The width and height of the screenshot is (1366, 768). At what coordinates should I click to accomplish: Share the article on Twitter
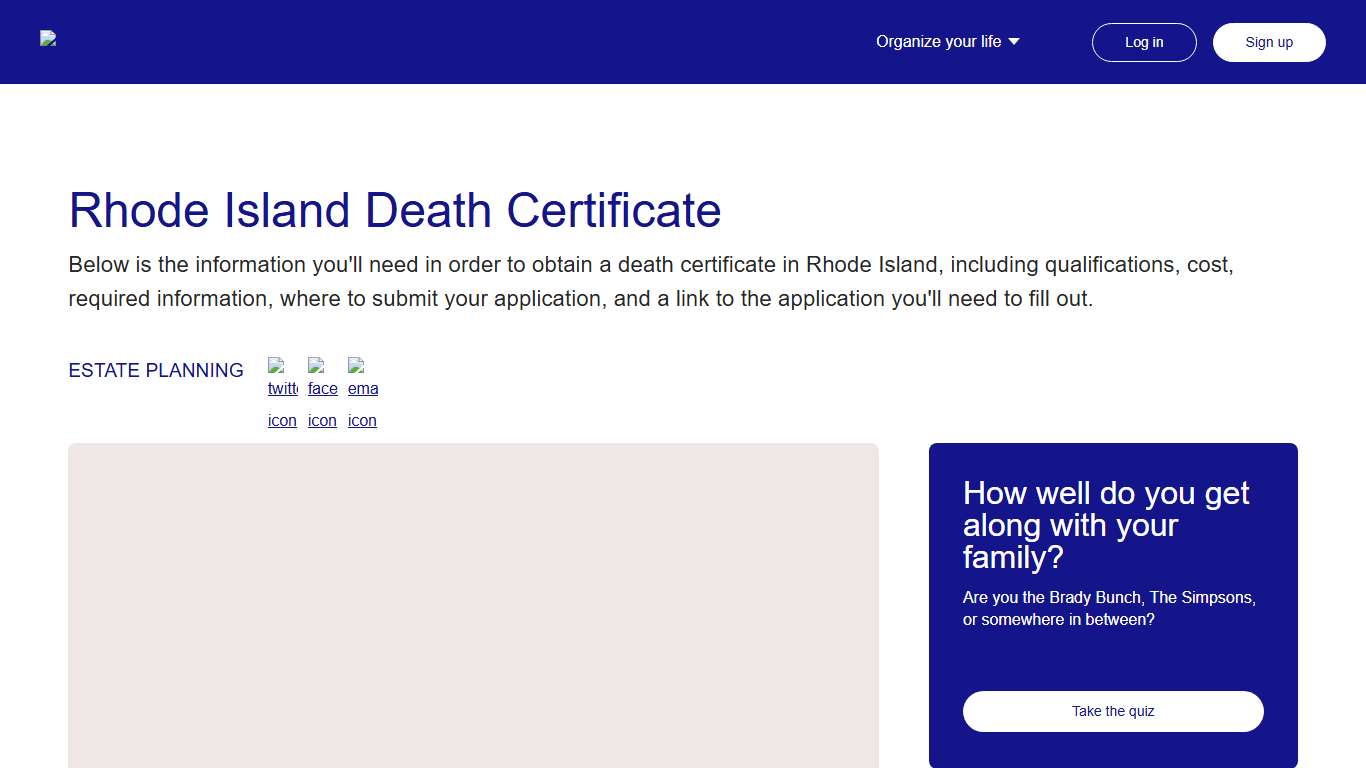click(282, 390)
